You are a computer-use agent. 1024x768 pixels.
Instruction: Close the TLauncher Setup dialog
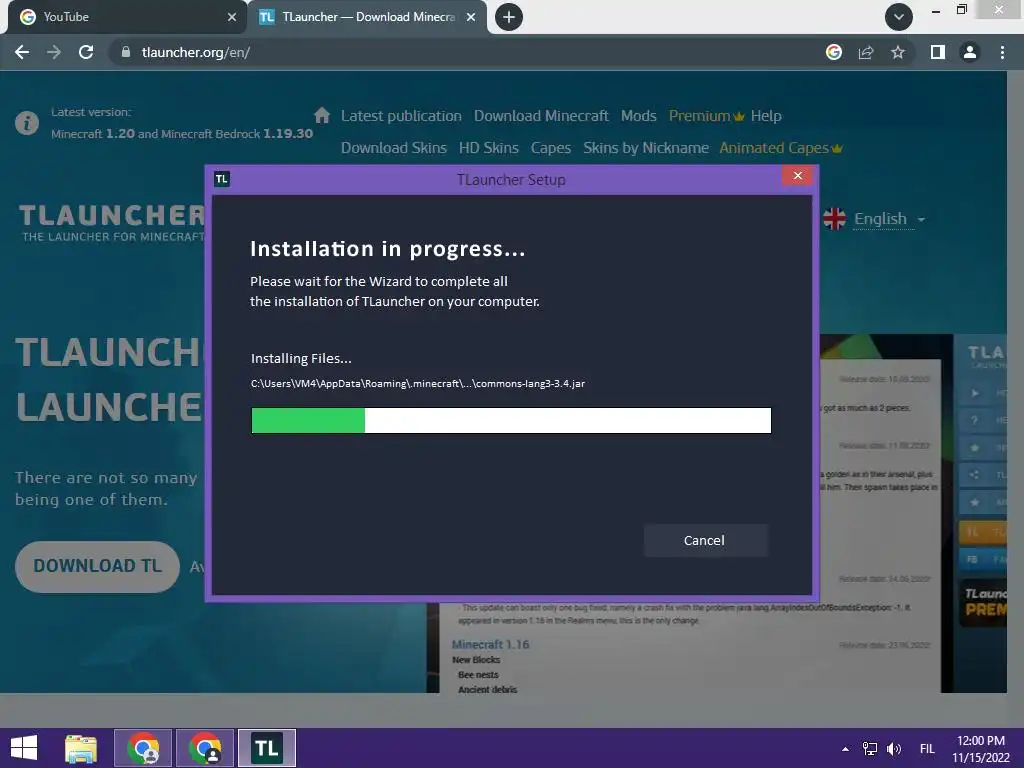click(797, 176)
